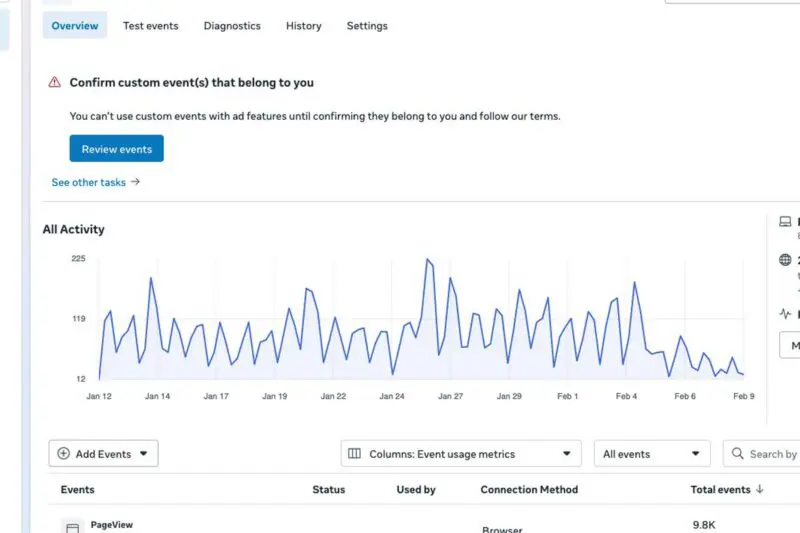Open the Add Events dropdown
800x533 pixels.
[104, 453]
